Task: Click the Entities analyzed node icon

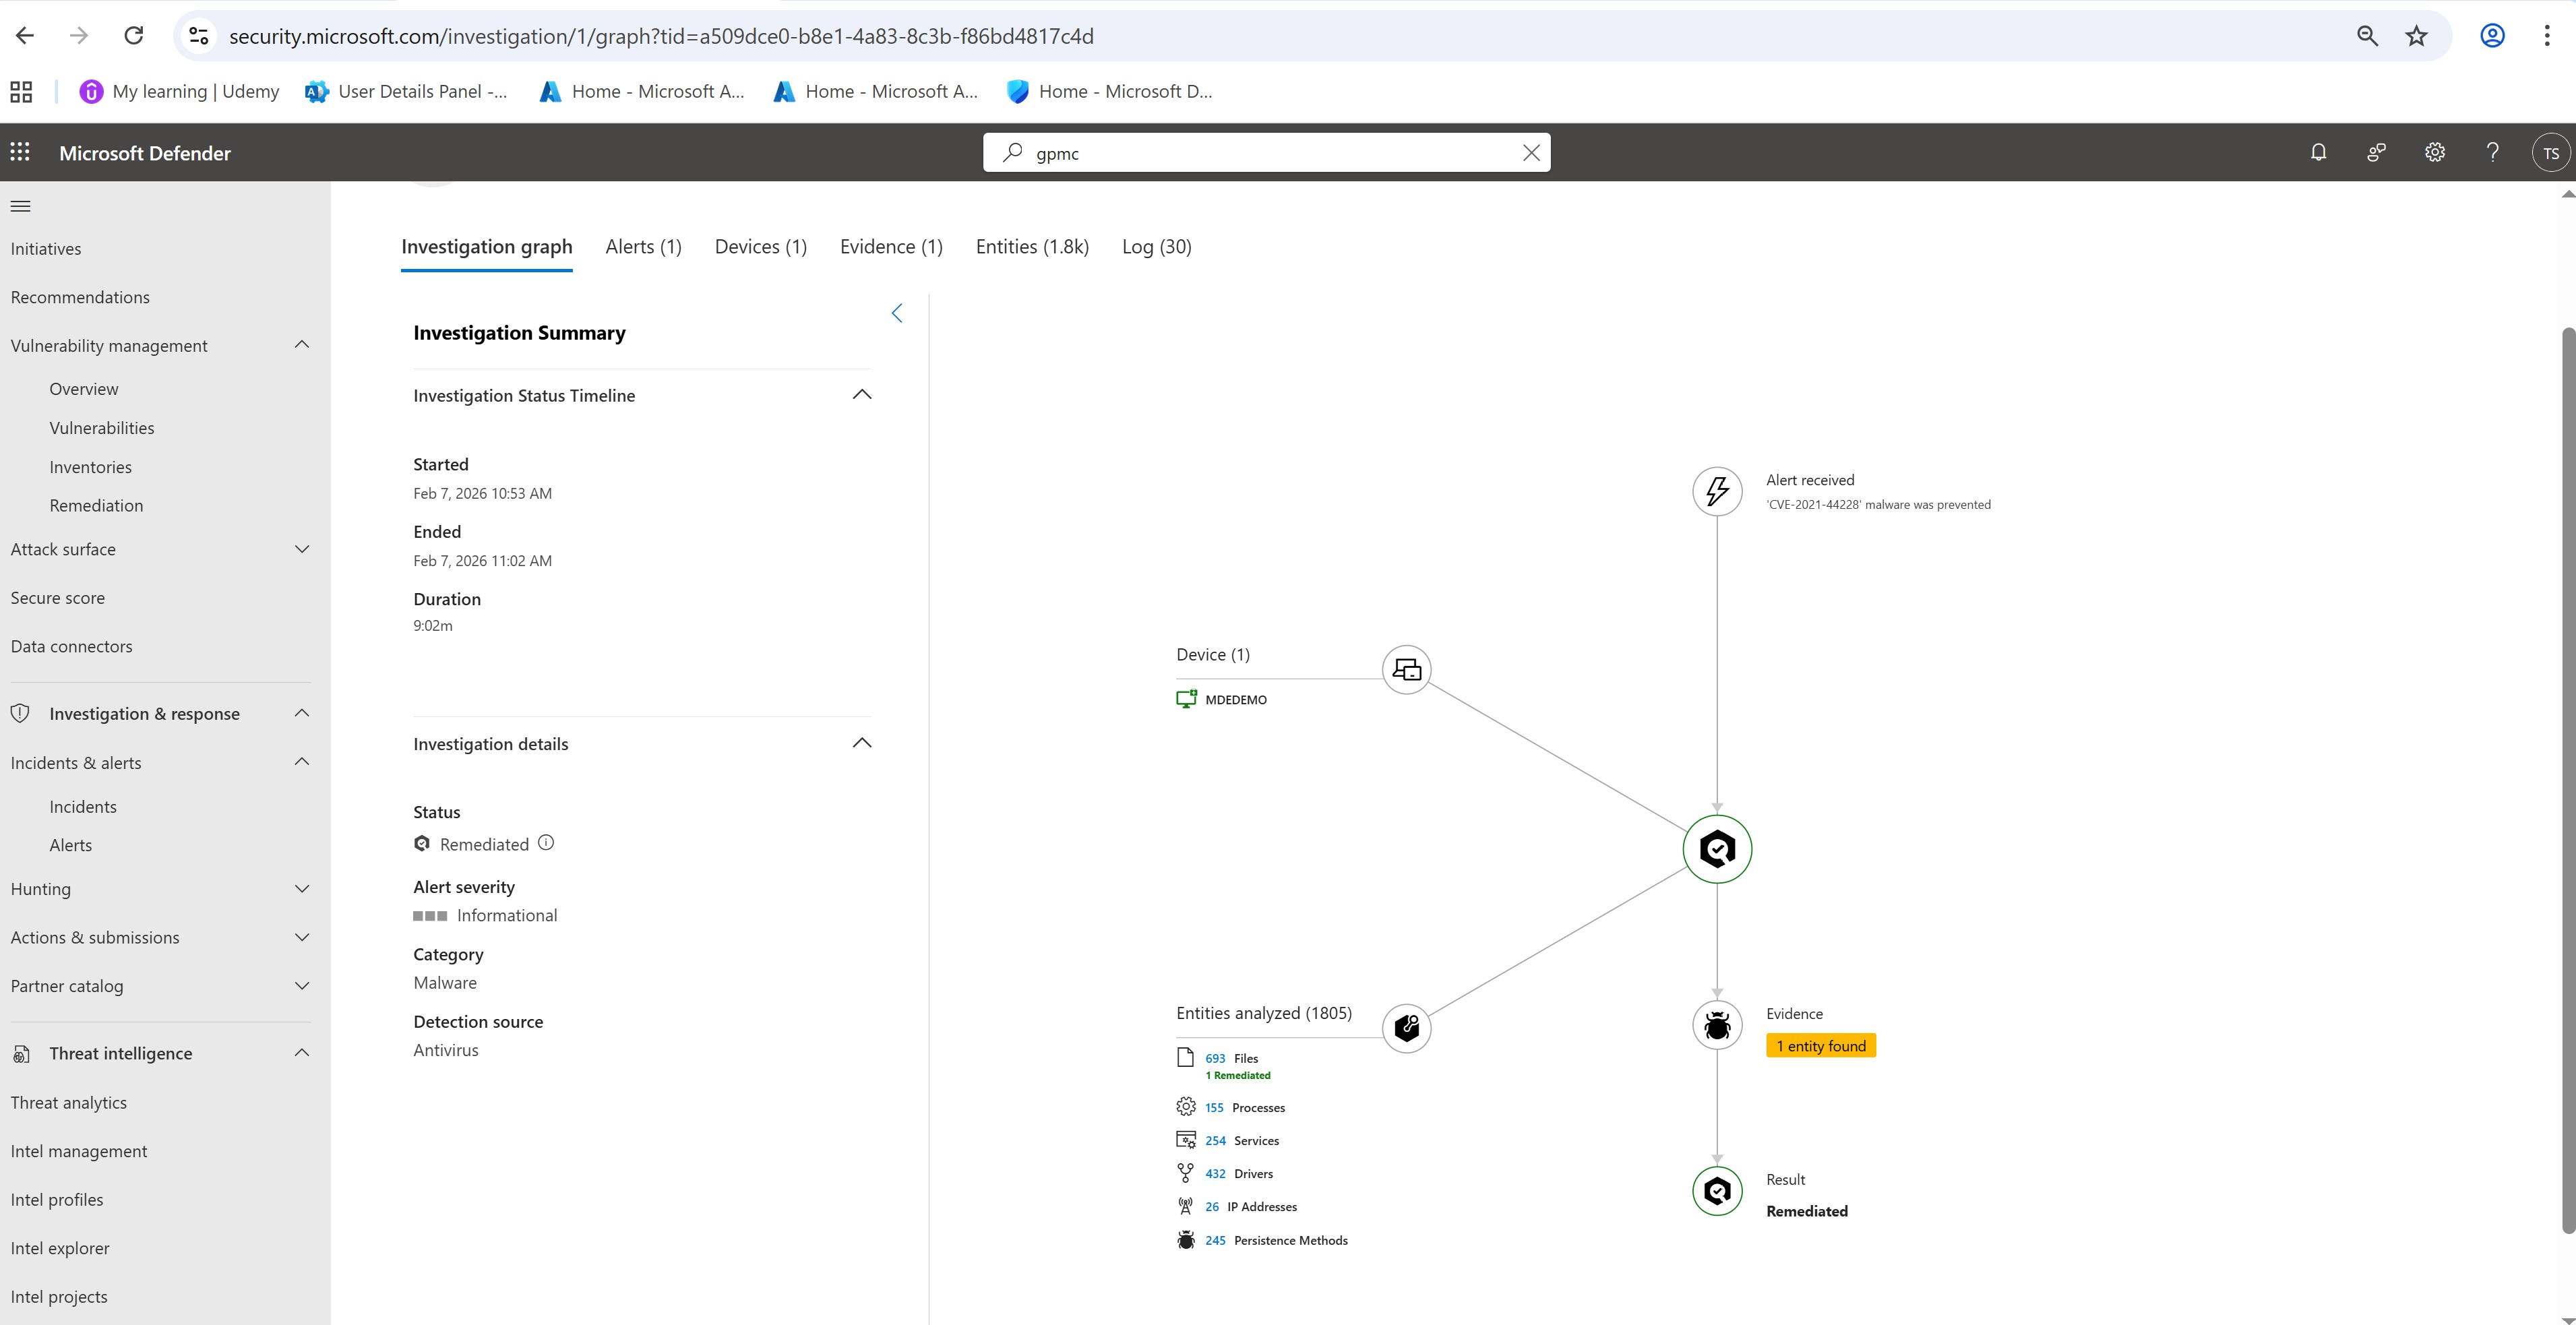Action: pos(1406,1027)
